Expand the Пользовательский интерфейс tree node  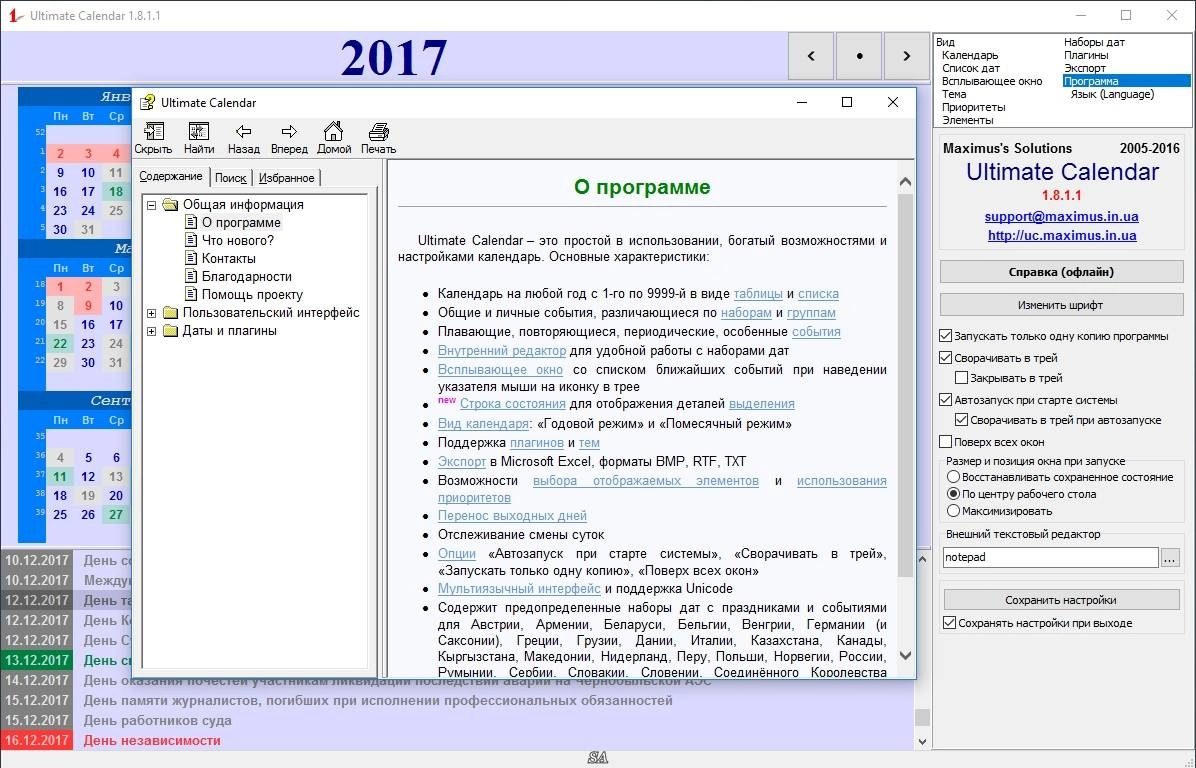152,313
